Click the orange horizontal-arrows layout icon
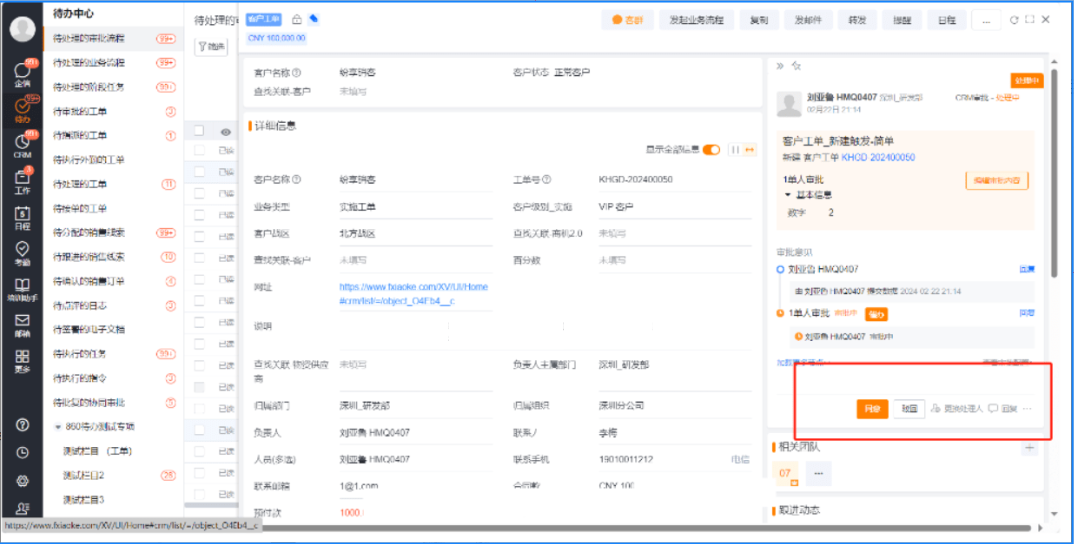The width and height of the screenshot is (1074, 544). [749, 149]
